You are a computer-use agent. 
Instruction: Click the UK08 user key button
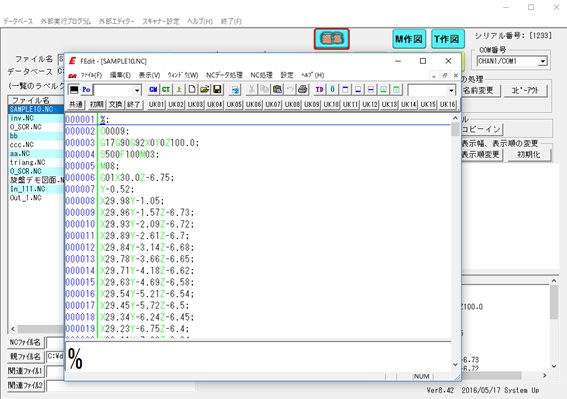click(292, 105)
